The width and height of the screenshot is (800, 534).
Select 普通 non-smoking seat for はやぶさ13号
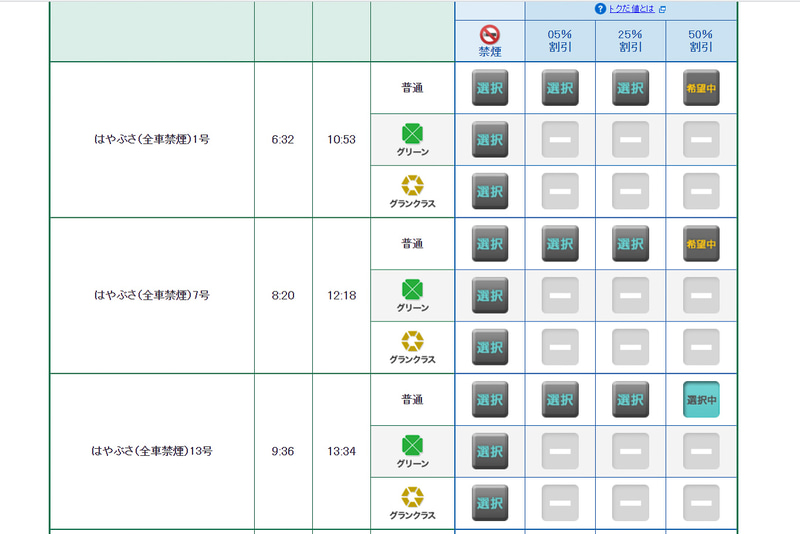[490, 400]
